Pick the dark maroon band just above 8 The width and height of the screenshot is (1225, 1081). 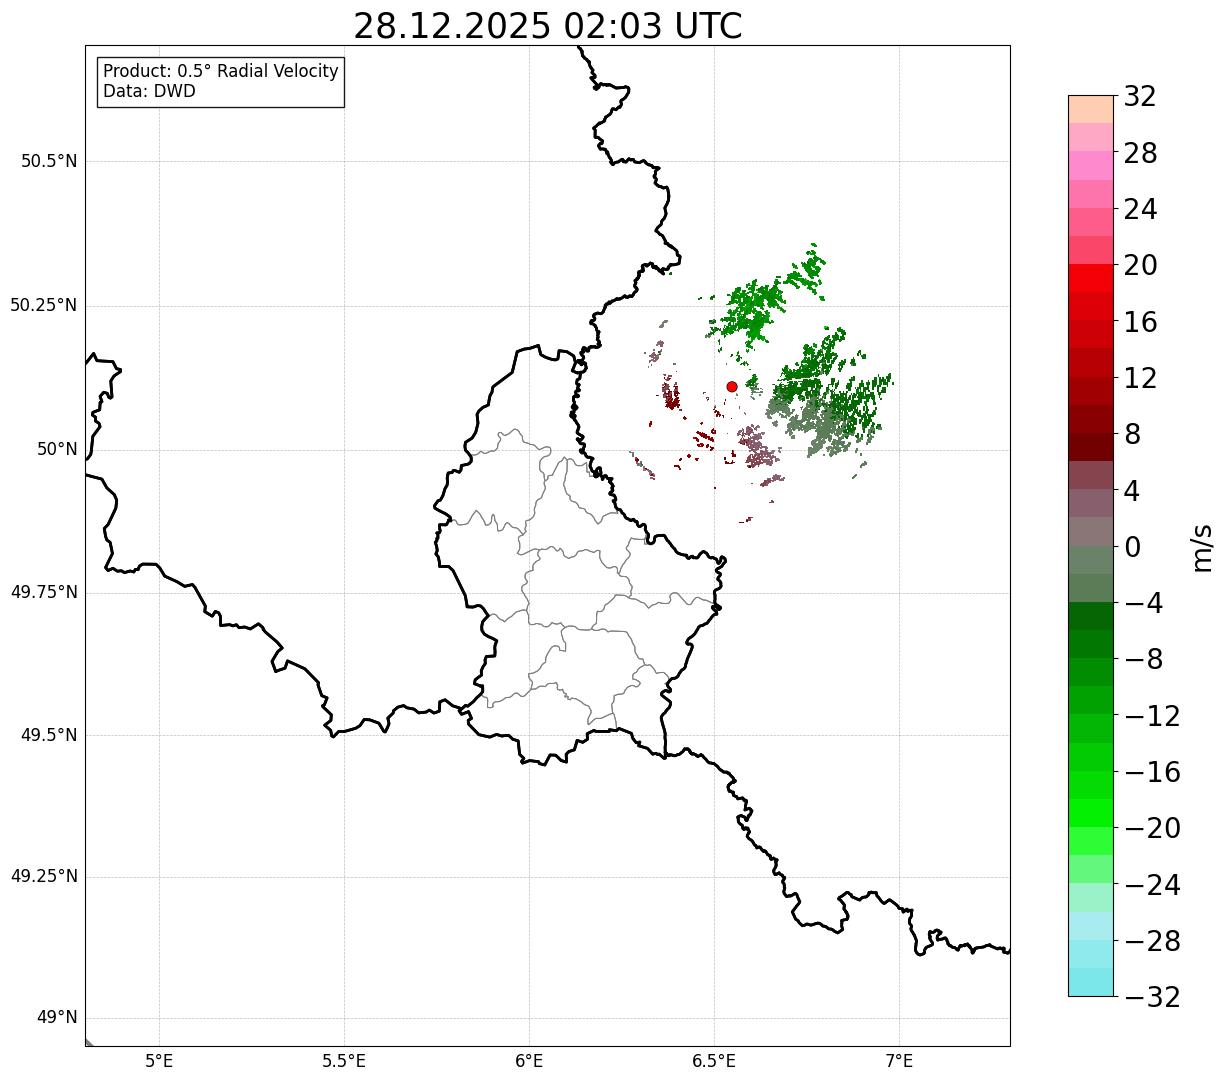click(1091, 419)
